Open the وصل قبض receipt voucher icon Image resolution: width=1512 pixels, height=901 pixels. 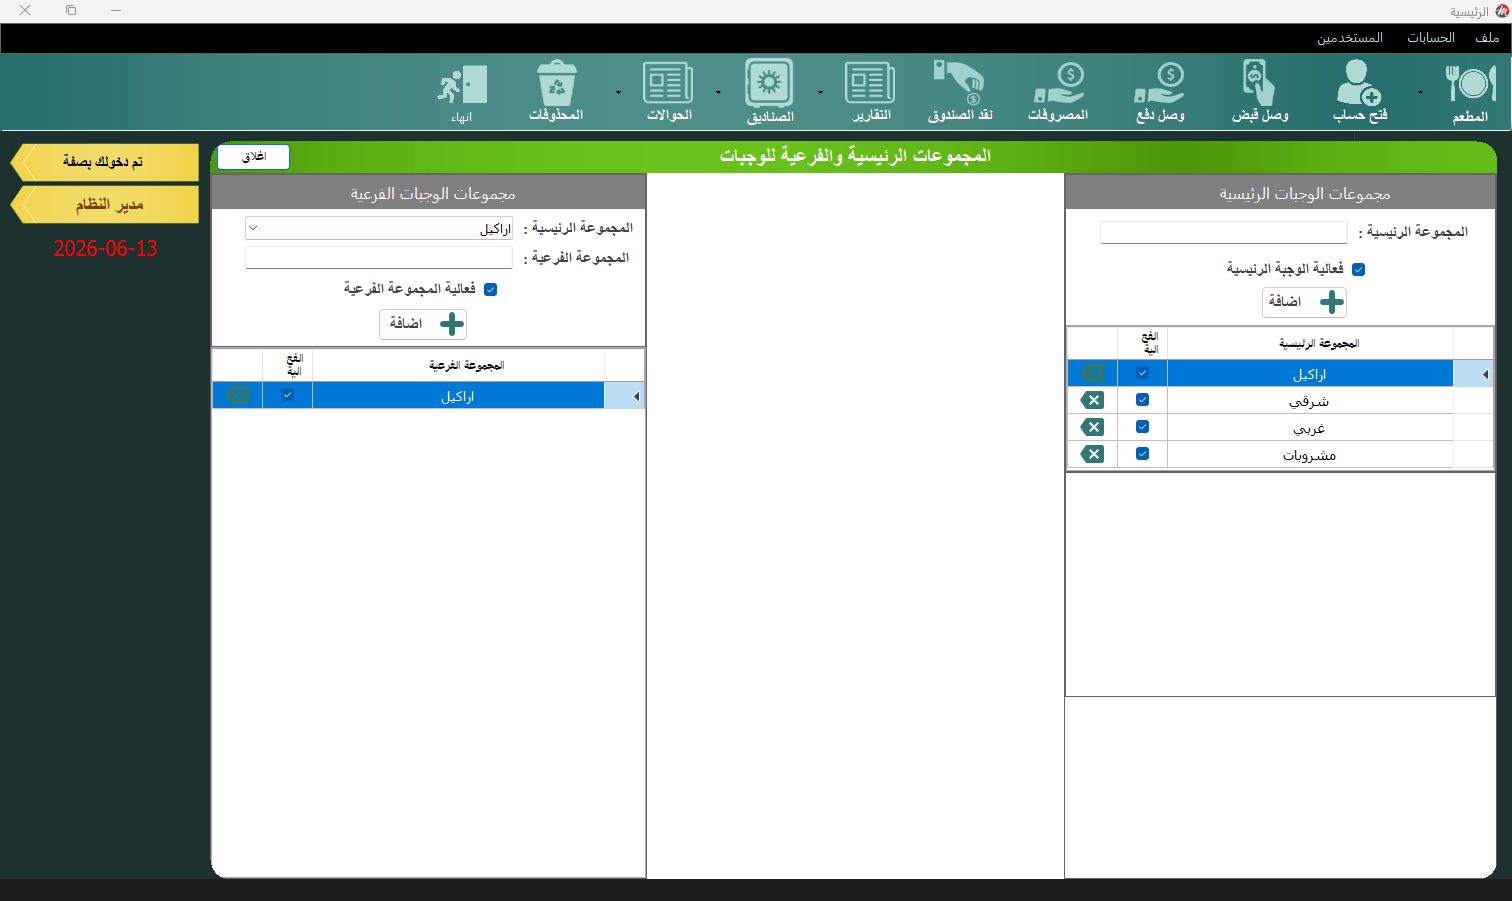pos(1260,92)
